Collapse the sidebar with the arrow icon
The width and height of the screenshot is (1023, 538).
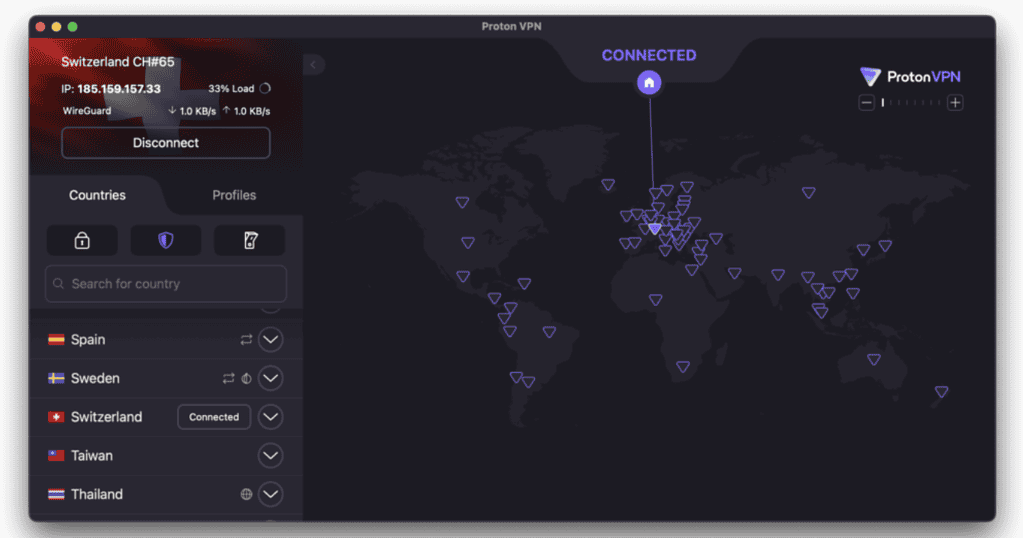point(313,65)
